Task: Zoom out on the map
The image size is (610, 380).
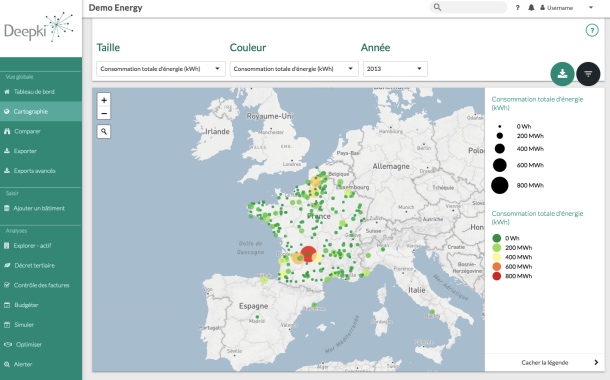Action: tap(104, 113)
